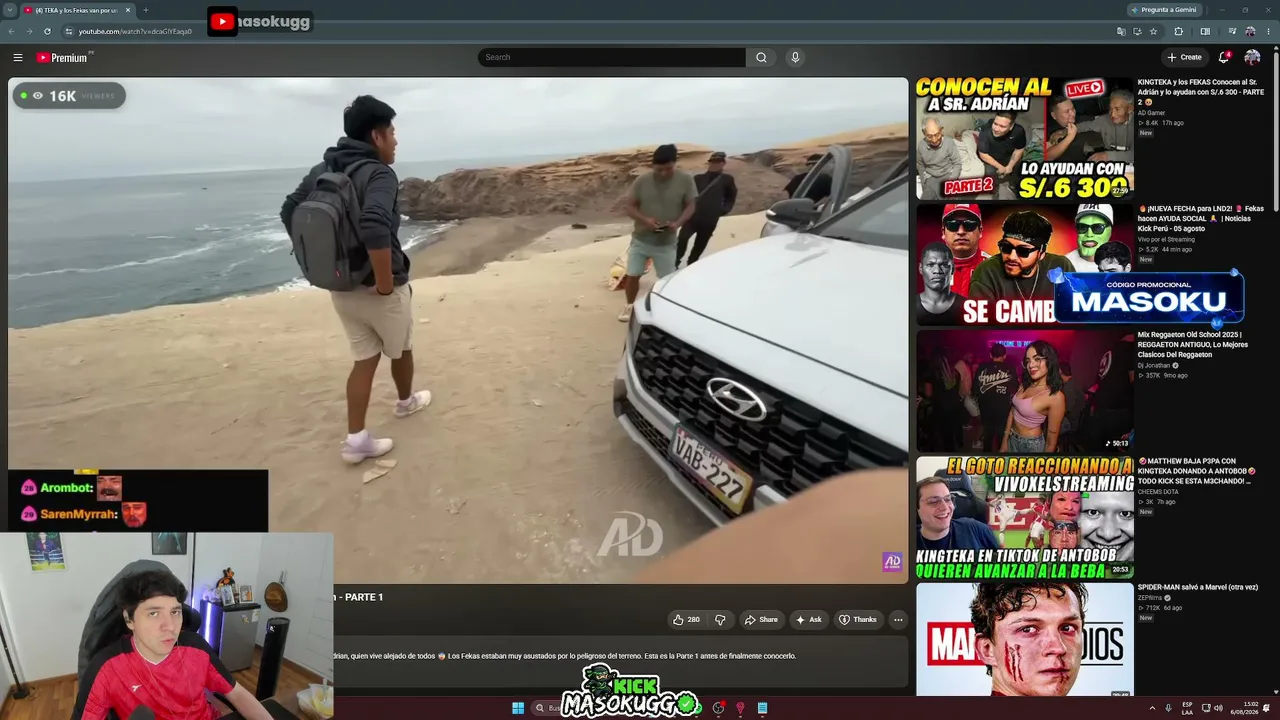Close the YouTube video tab
The width and height of the screenshot is (1280, 720).
[128, 10]
